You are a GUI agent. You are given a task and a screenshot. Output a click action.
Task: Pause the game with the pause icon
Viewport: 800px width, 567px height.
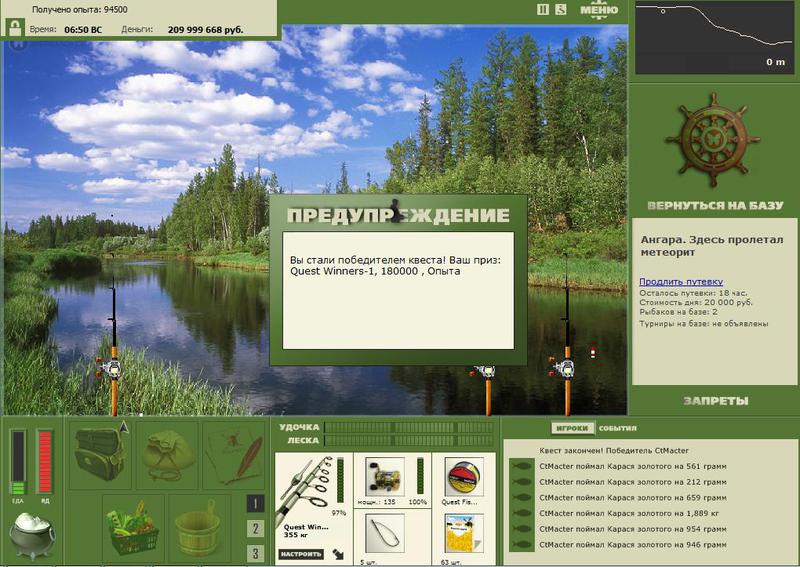543,10
